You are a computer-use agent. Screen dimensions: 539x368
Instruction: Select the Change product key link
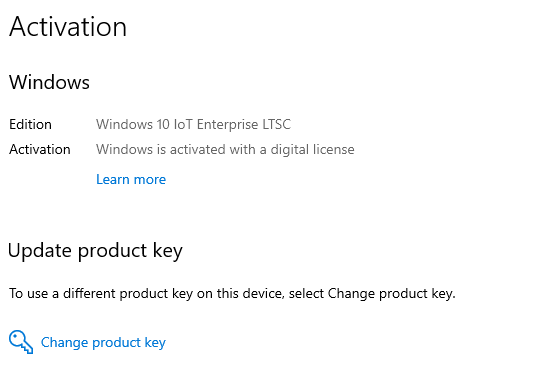[103, 343]
